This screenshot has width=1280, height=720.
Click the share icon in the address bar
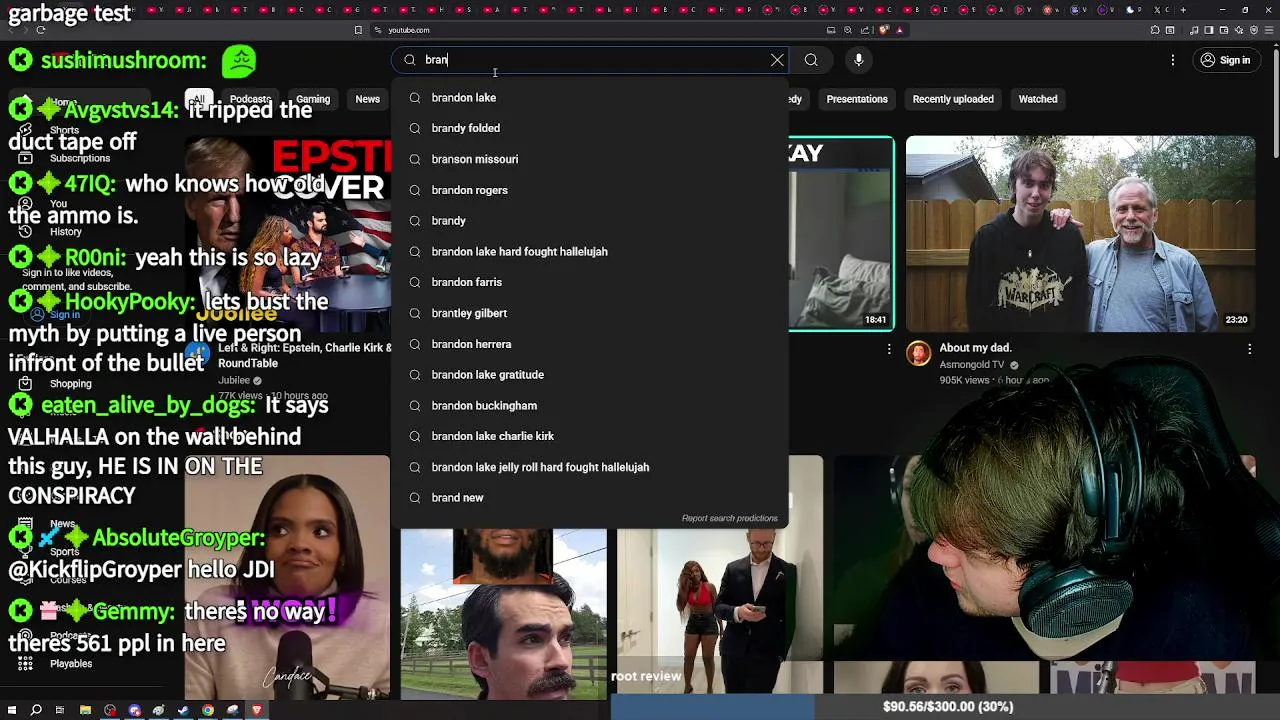click(x=865, y=30)
